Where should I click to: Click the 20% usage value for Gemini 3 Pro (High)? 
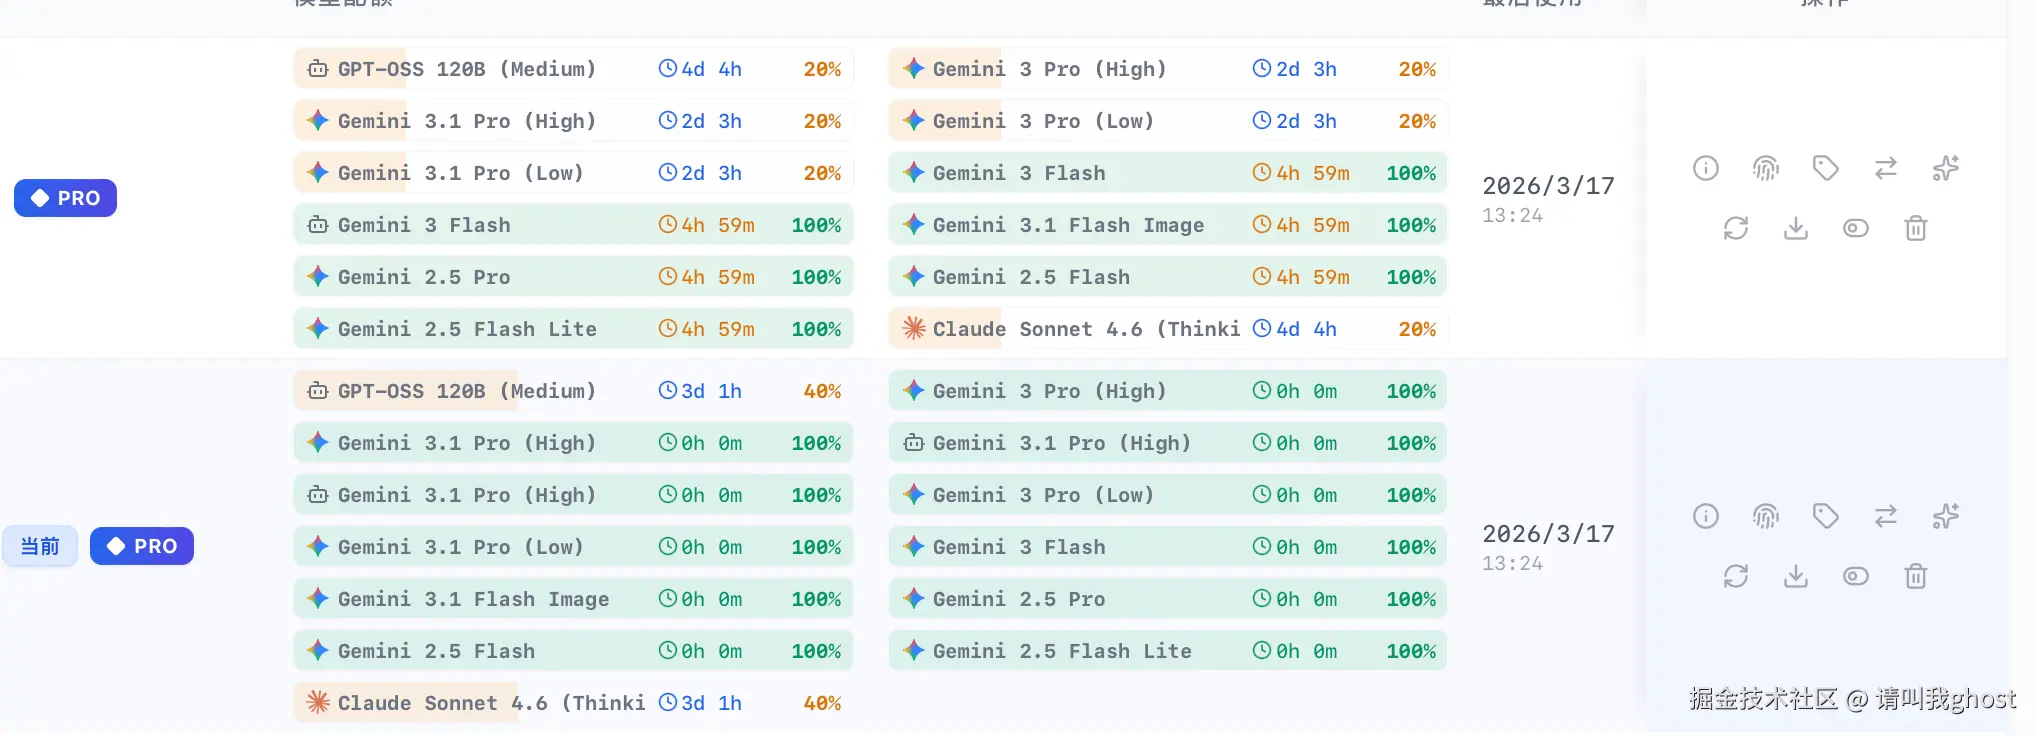pyautogui.click(x=1418, y=68)
